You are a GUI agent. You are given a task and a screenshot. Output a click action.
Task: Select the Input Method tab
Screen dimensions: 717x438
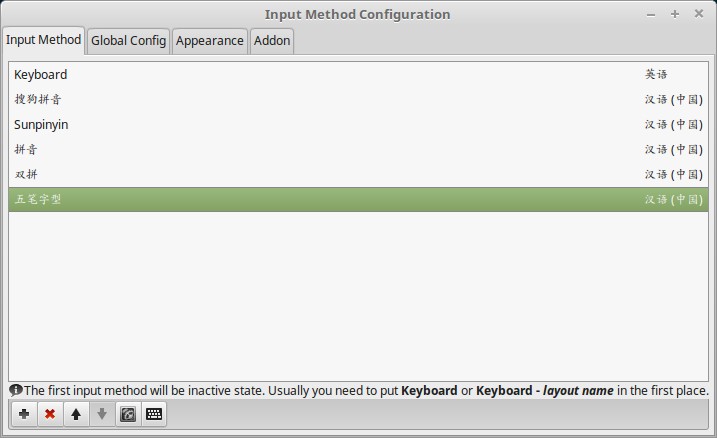click(43, 40)
